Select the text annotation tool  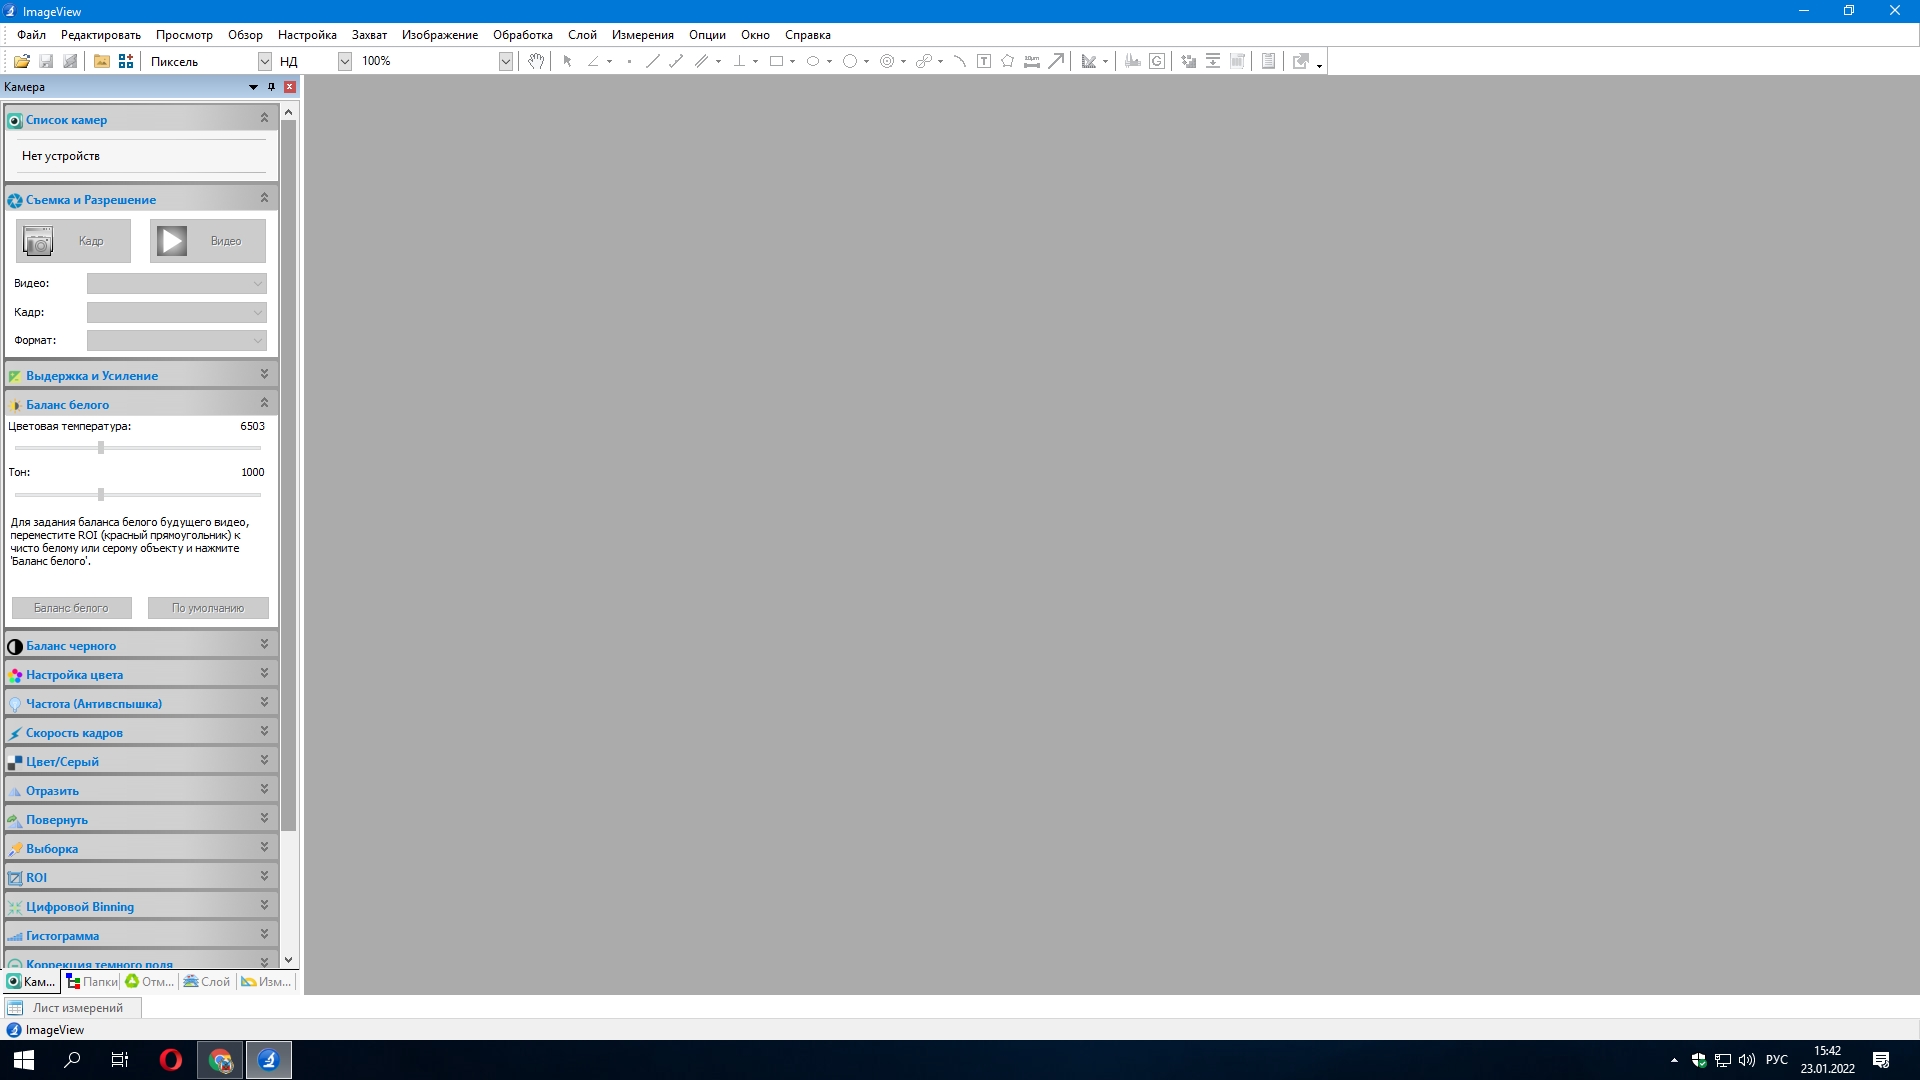984,61
